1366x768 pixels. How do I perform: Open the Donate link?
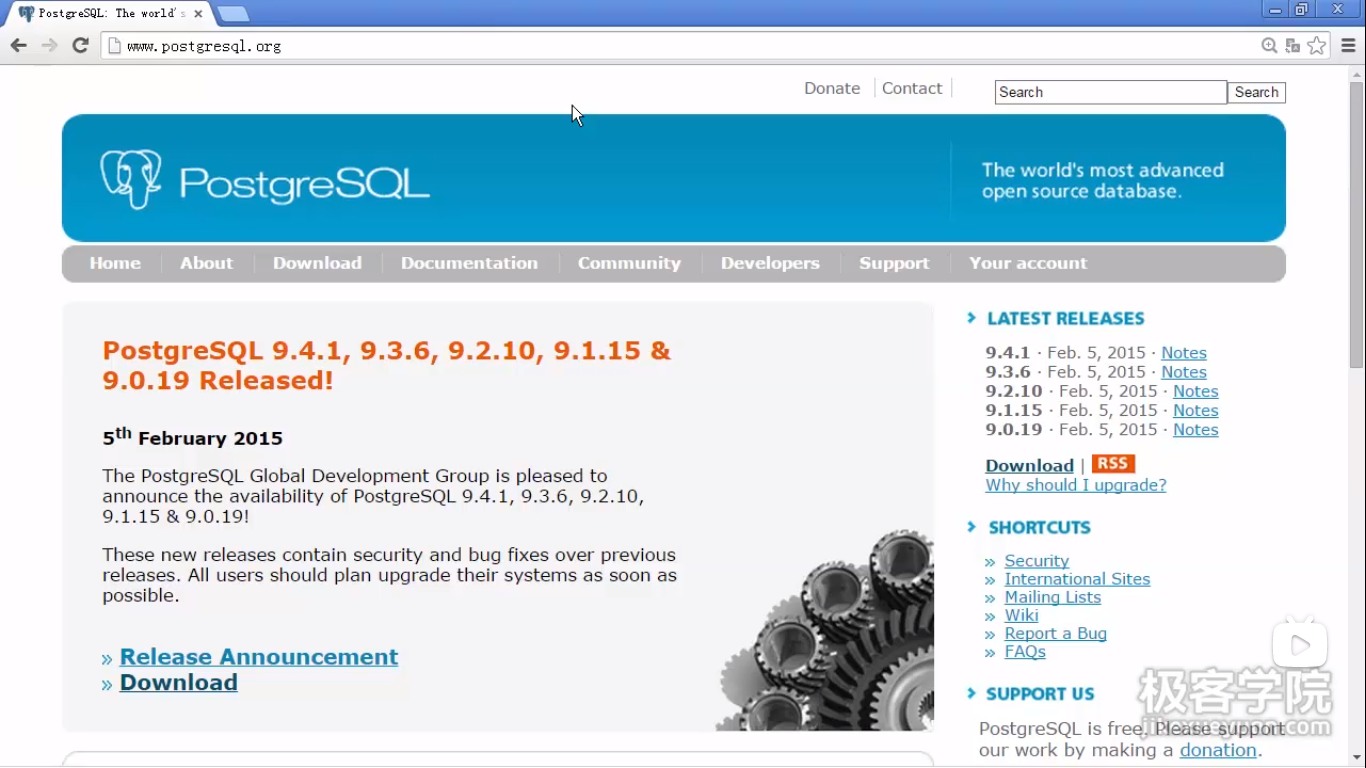click(x=832, y=88)
